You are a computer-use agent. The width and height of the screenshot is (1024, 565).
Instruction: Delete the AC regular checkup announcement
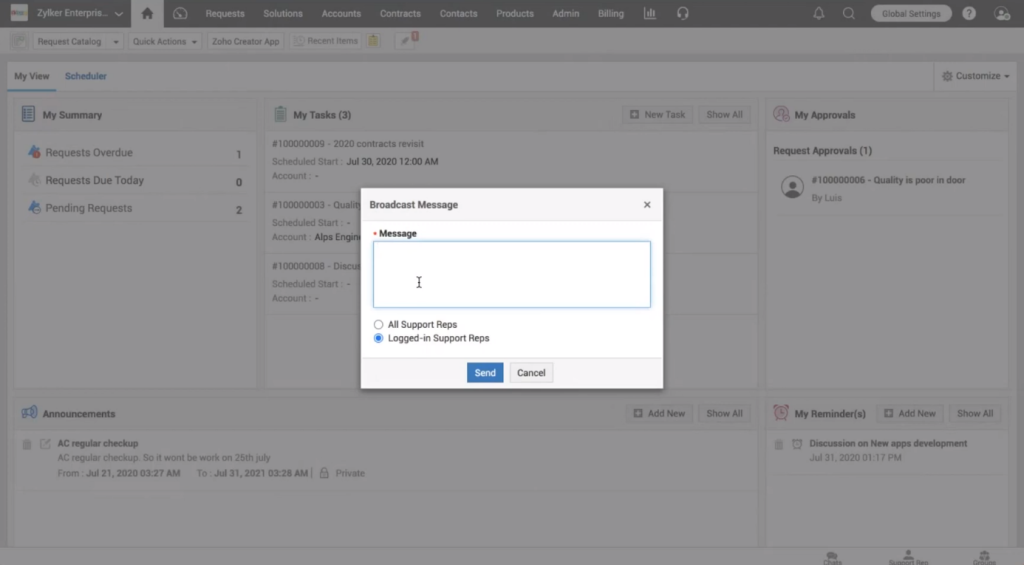pyautogui.click(x=28, y=444)
